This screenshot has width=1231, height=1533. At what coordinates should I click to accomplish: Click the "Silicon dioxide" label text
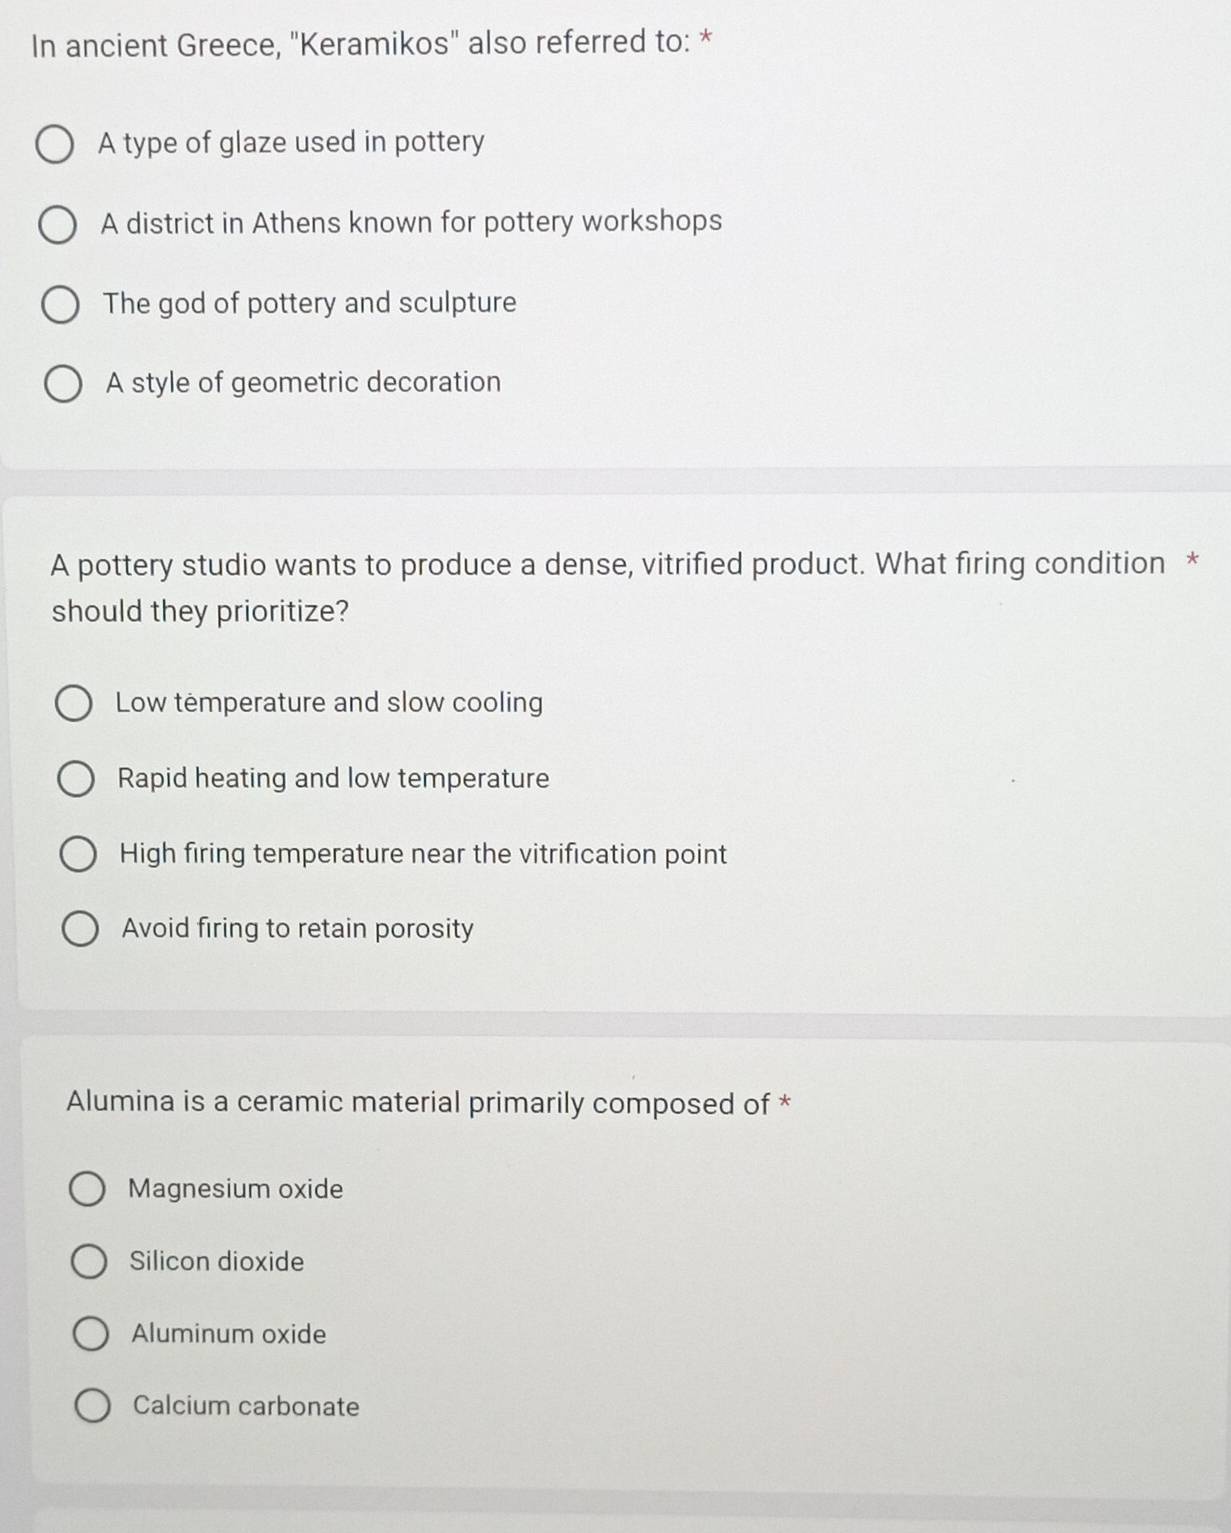(x=216, y=1262)
